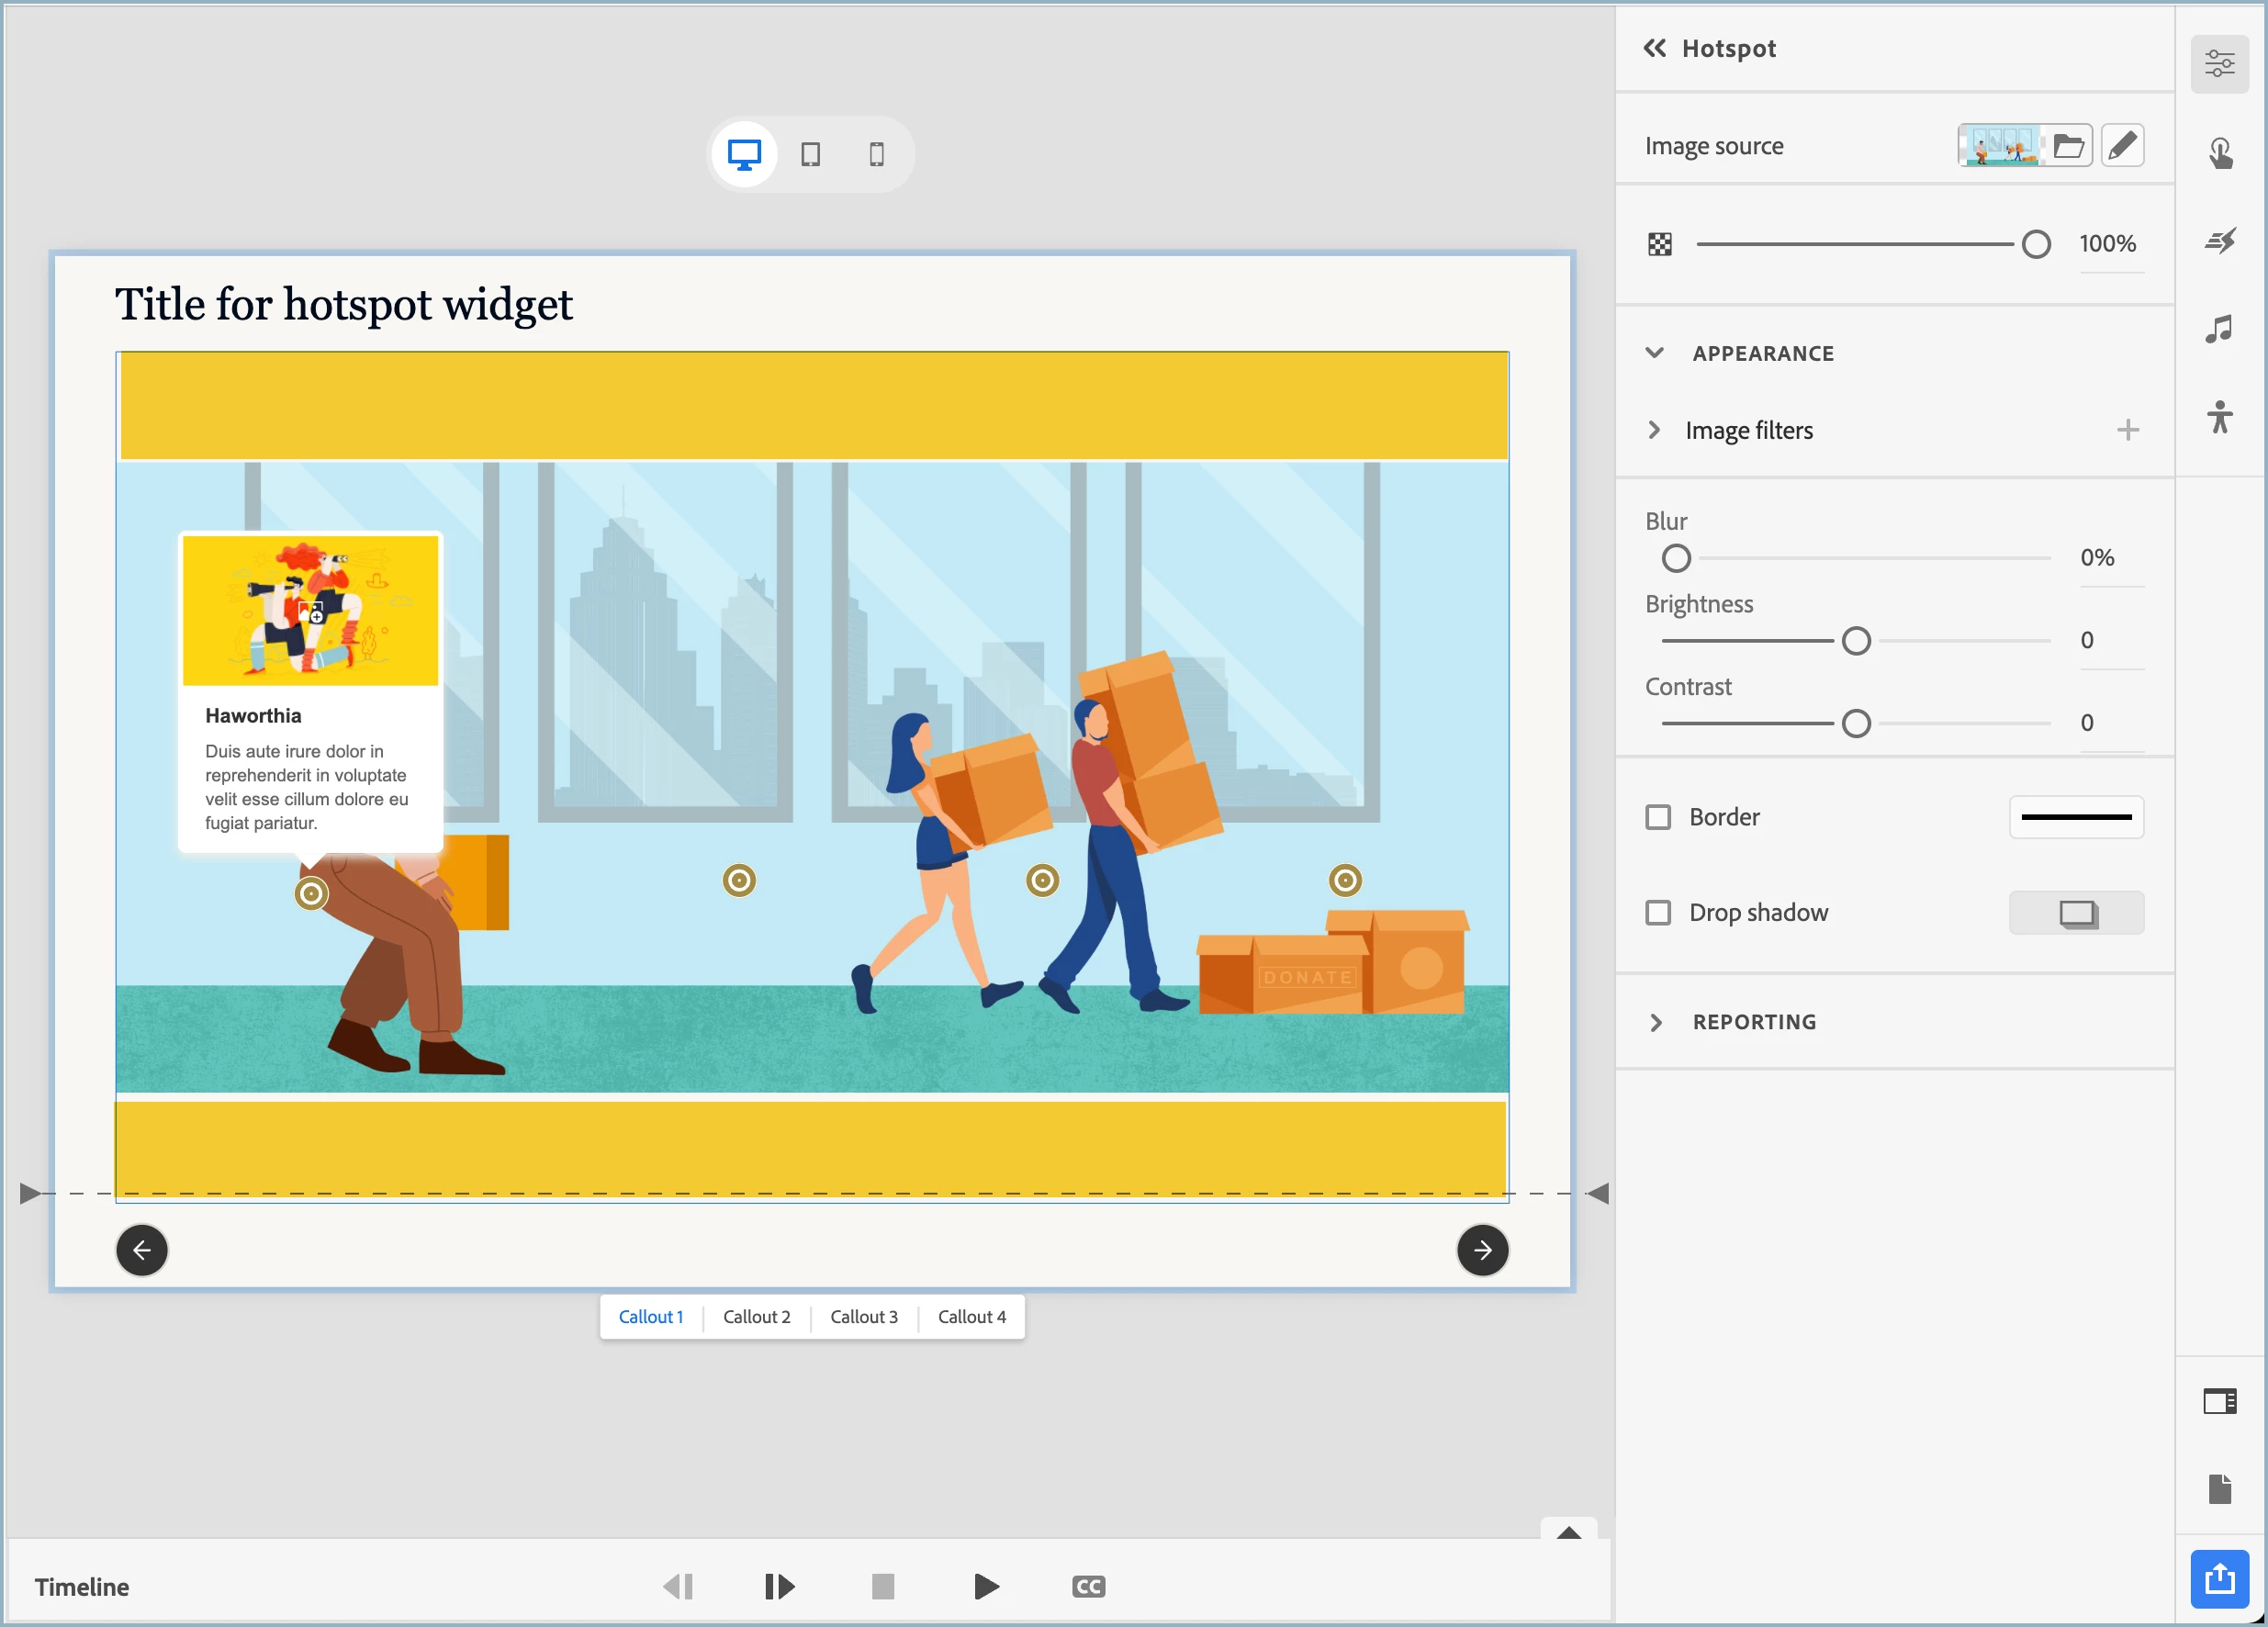This screenshot has width=2268, height=1627.
Task: Click the next arrow button on slide
Action: point(1482,1250)
